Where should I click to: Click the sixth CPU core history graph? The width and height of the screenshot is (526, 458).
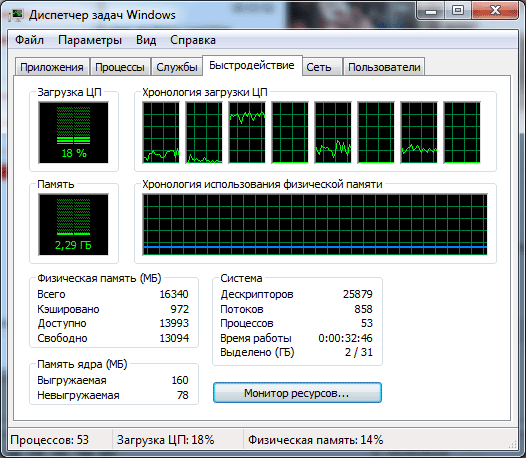coord(376,133)
